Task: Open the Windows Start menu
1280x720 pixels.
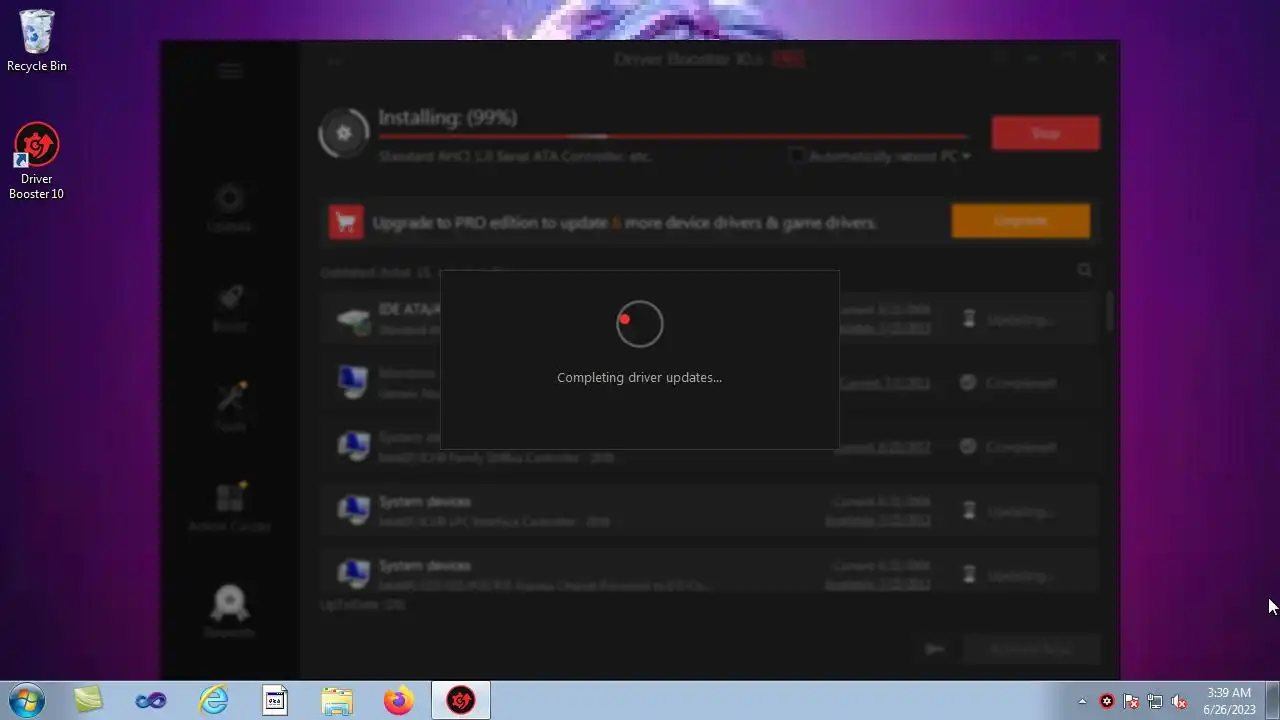Action: [x=27, y=700]
